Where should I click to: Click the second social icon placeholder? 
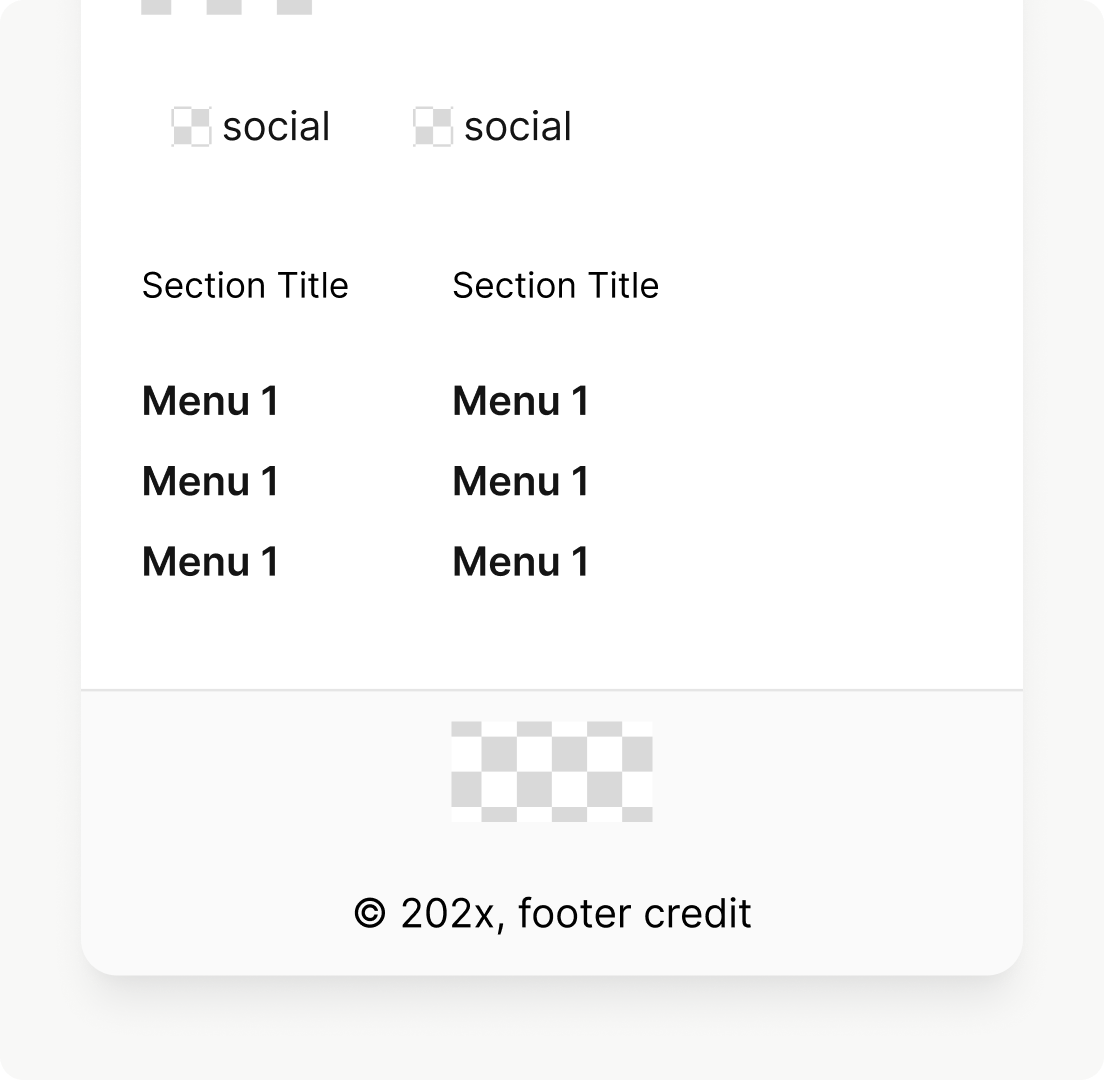pyautogui.click(x=433, y=127)
